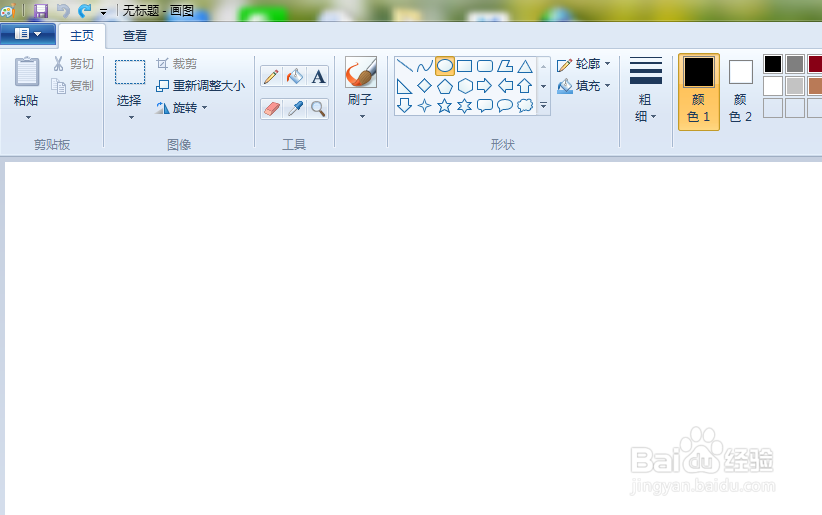Select the Five-point star shape
Viewport: 822px width, 515px height.
coord(445,106)
